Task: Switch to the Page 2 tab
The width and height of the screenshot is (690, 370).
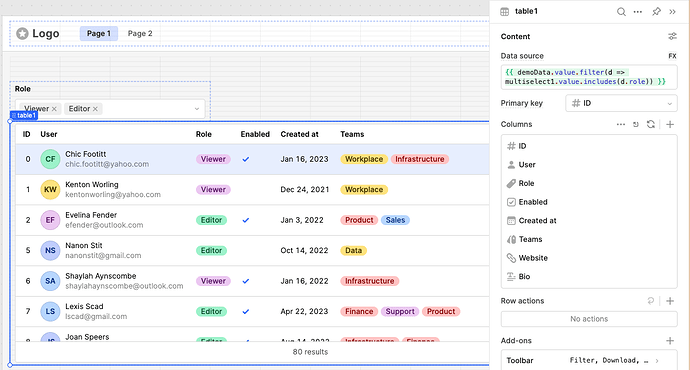Action: (x=140, y=33)
